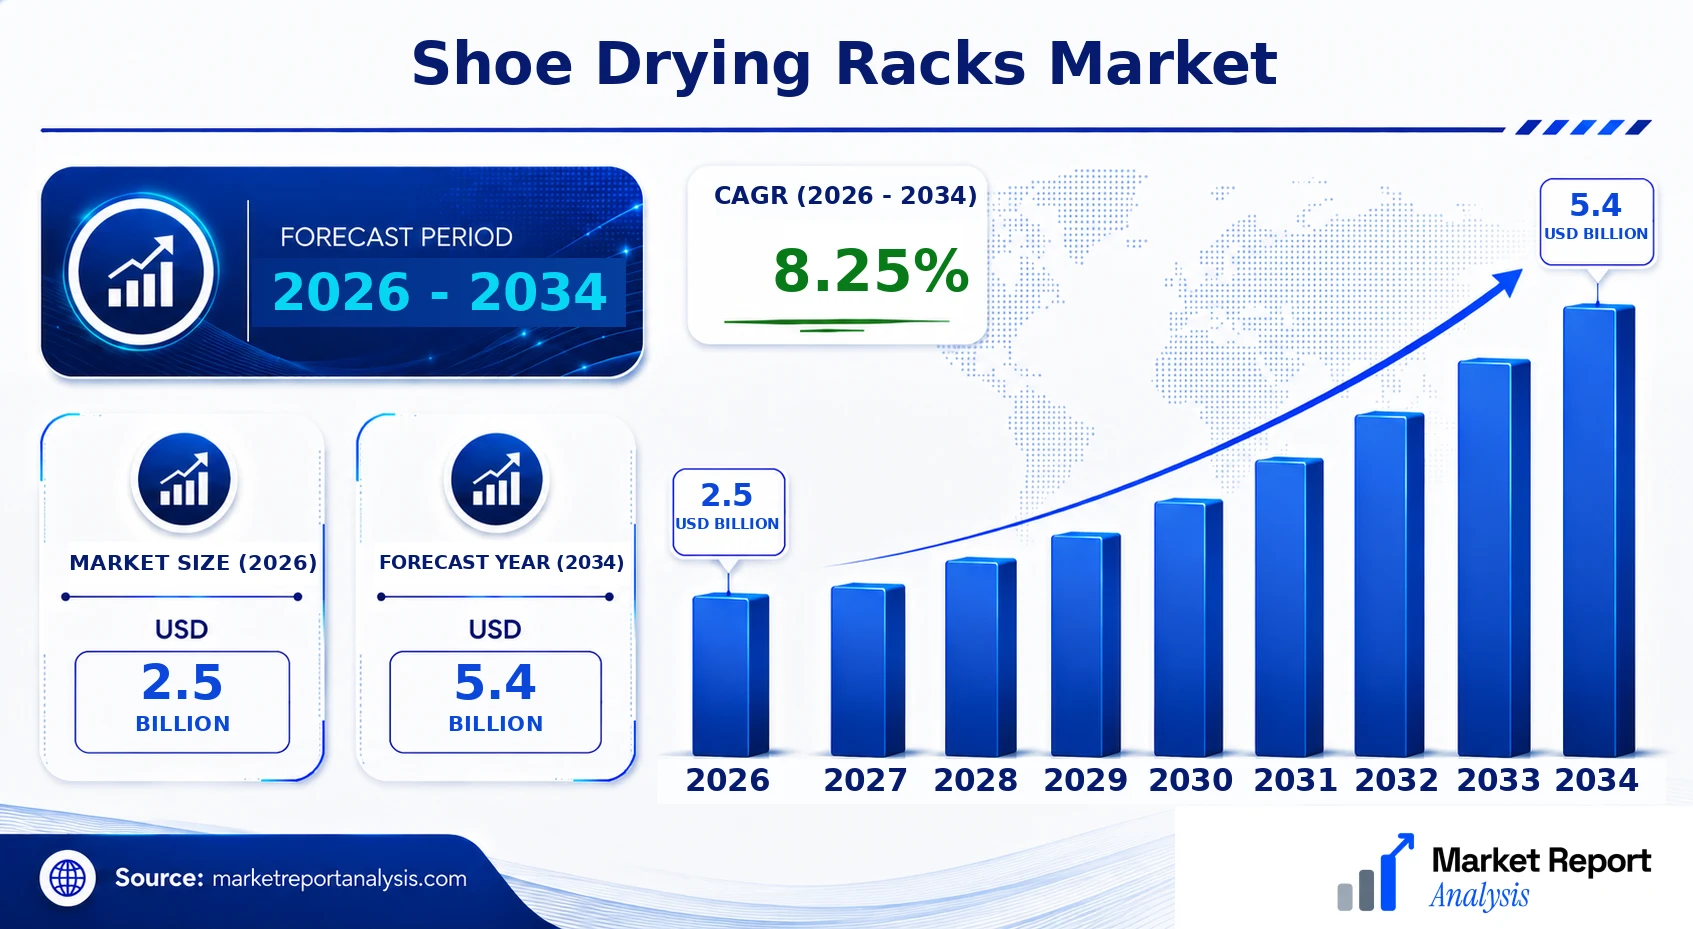The image size is (1693, 929).
Task: Click the 2030 bar in the chart
Action: pyautogui.click(x=1188, y=628)
